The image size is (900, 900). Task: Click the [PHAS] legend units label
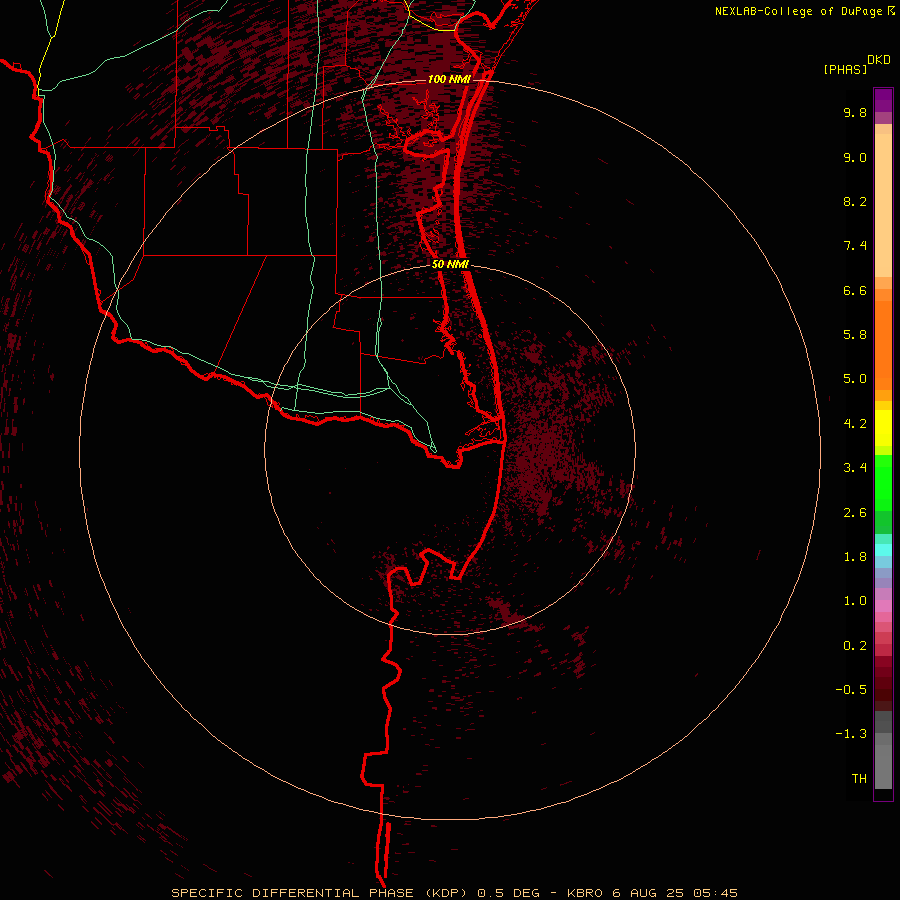click(x=845, y=70)
